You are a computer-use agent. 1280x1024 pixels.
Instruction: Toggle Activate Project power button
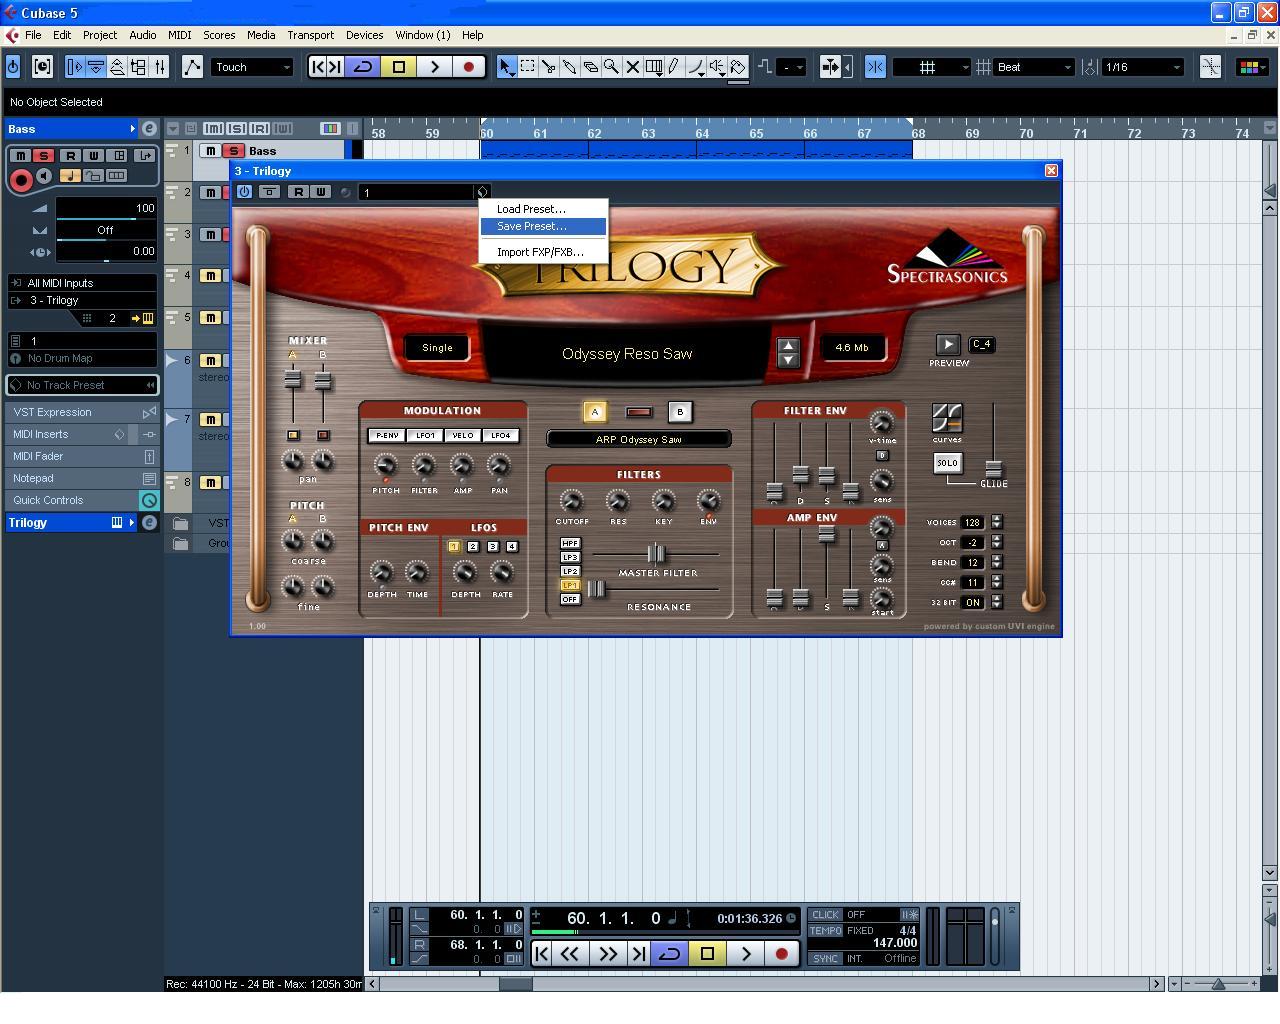tap(13, 67)
